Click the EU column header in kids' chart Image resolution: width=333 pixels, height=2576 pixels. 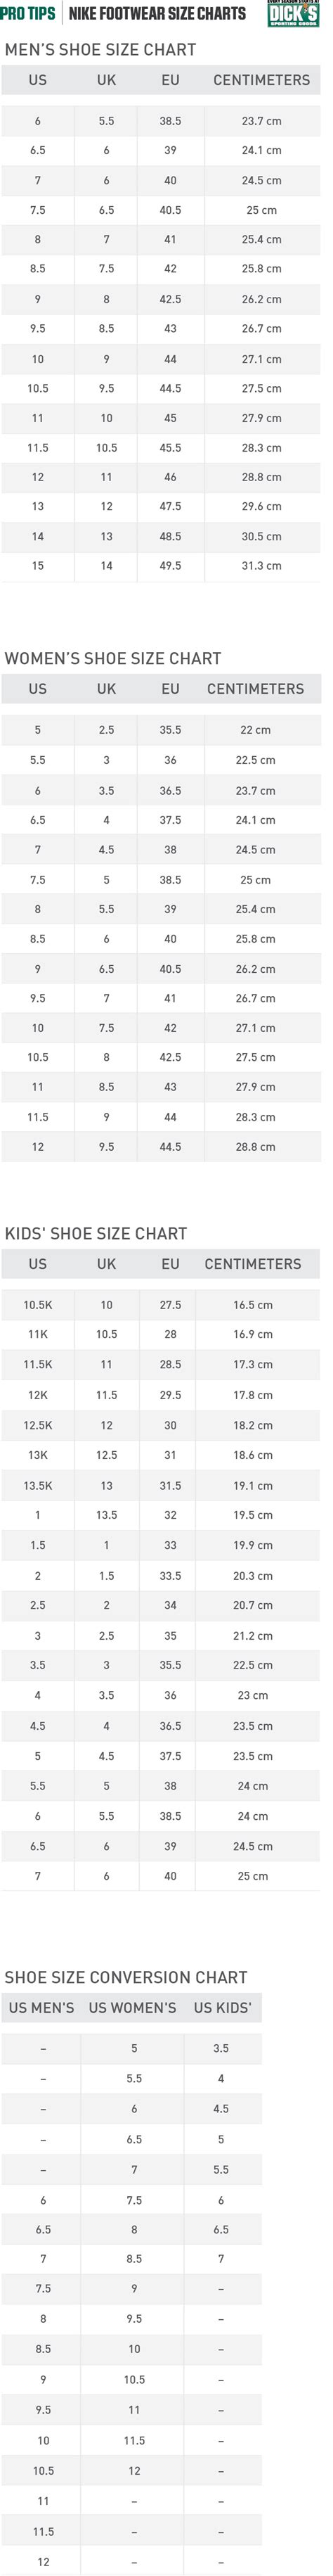pos(170,1264)
